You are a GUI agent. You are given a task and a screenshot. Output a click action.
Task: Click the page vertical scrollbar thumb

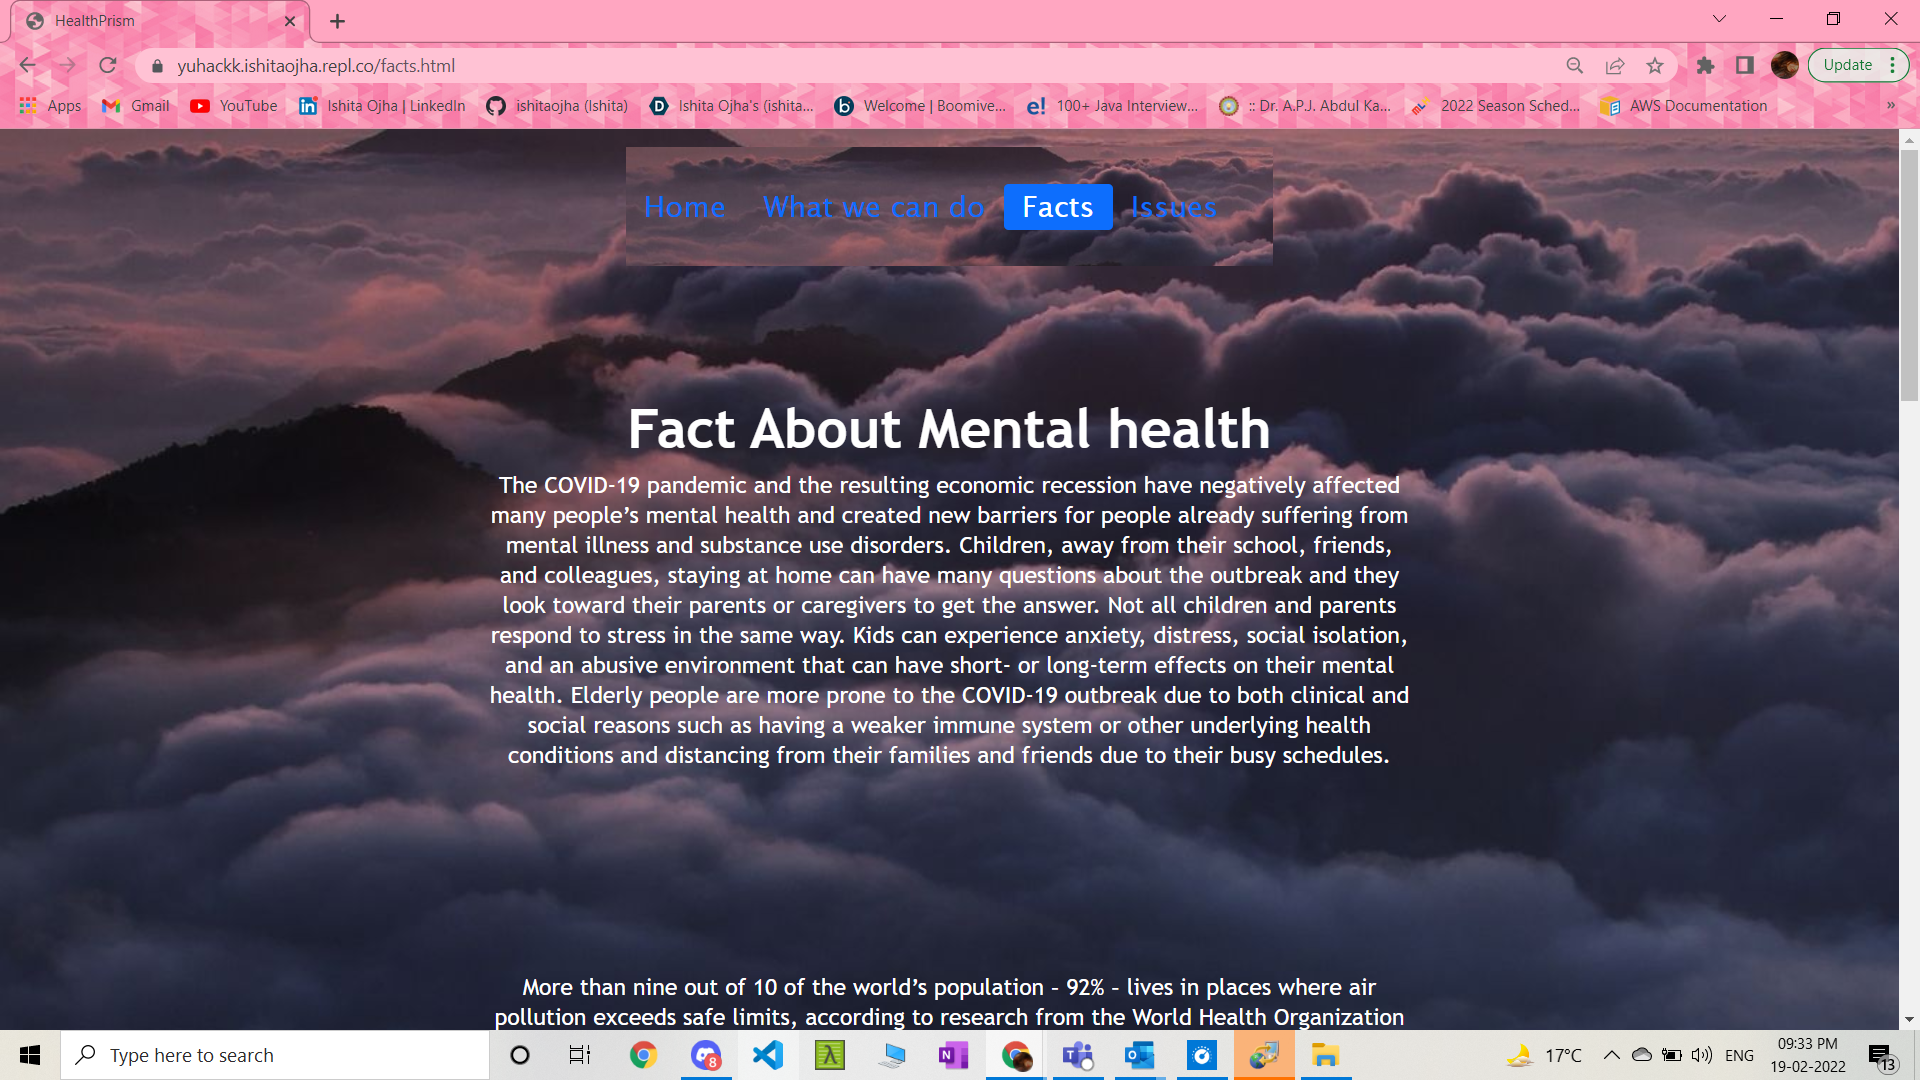coord(1909,275)
